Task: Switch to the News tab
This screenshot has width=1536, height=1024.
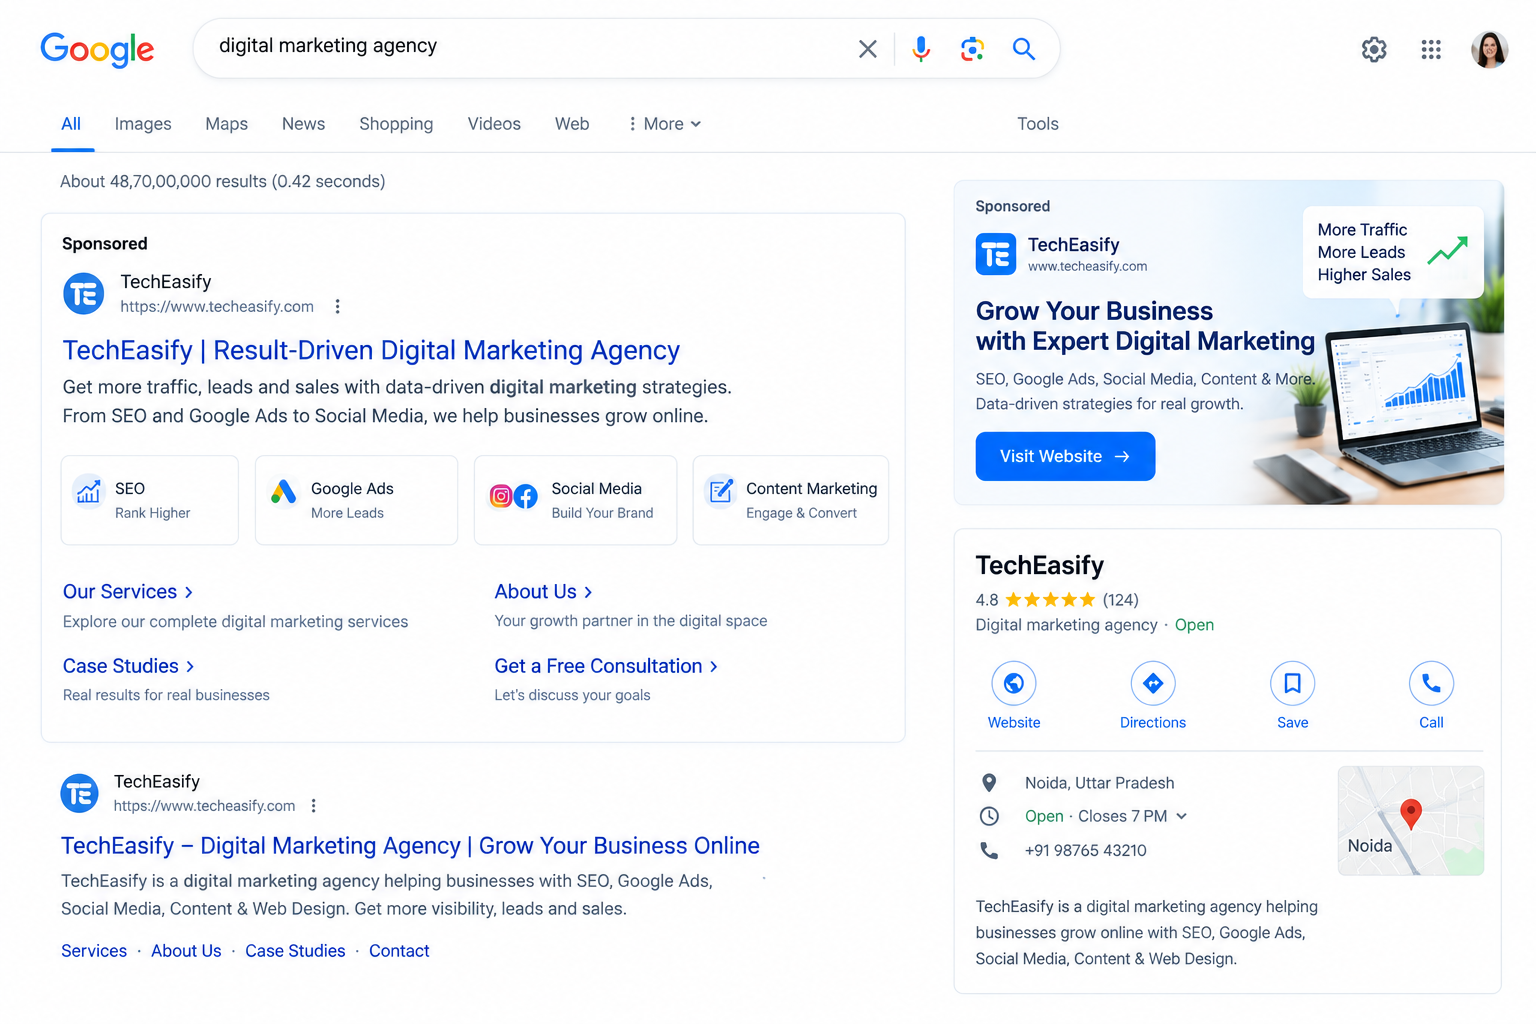Action: [303, 124]
